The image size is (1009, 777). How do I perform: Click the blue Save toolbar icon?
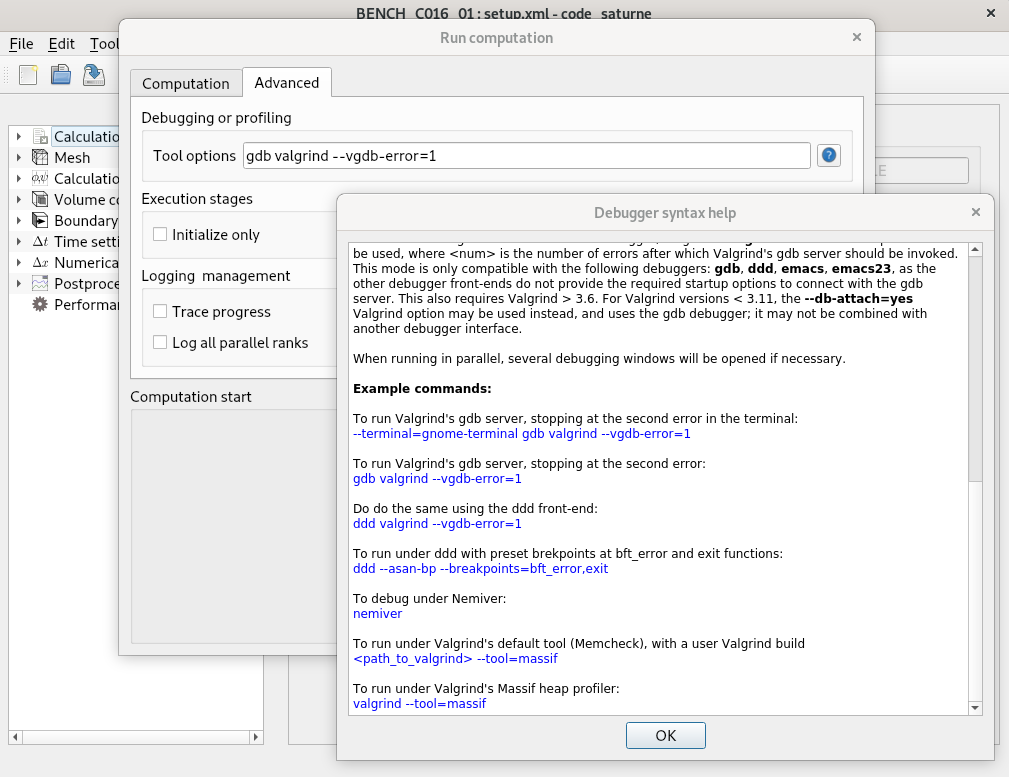pyautogui.click(x=94, y=75)
